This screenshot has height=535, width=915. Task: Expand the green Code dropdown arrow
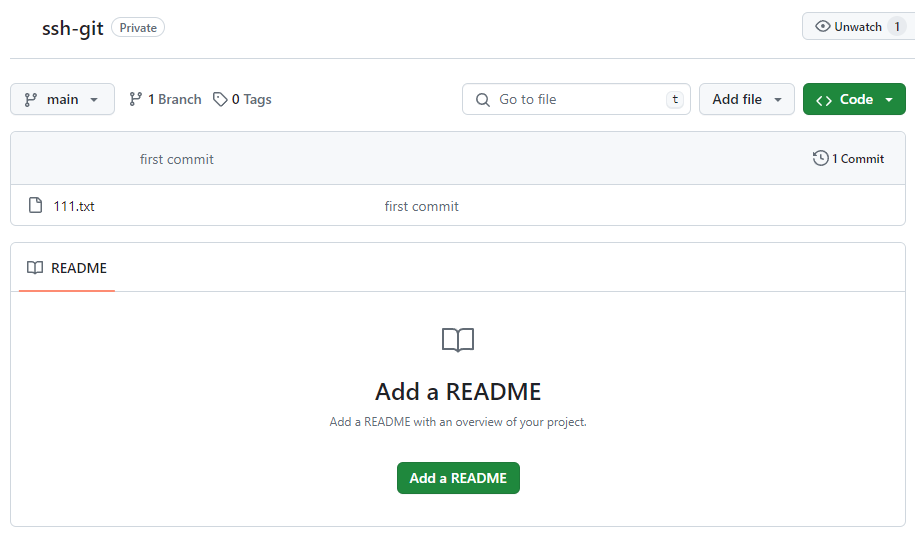(x=888, y=100)
